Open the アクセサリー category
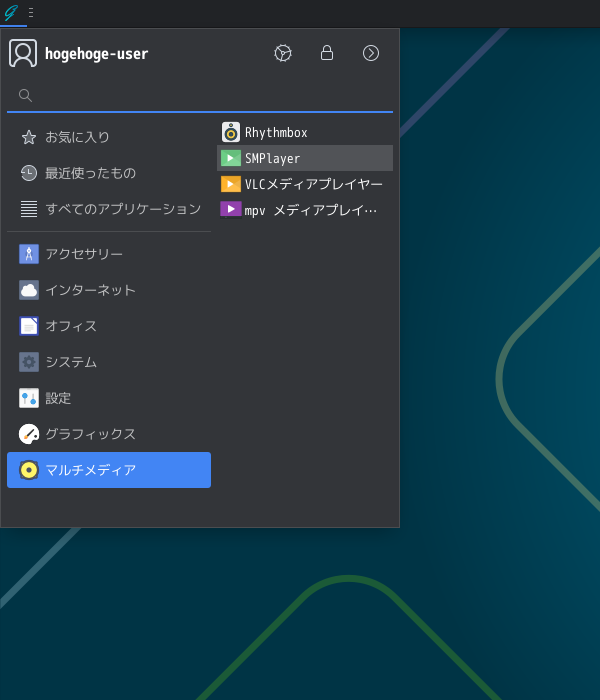Image resolution: width=600 pixels, height=700 pixels. point(109,254)
